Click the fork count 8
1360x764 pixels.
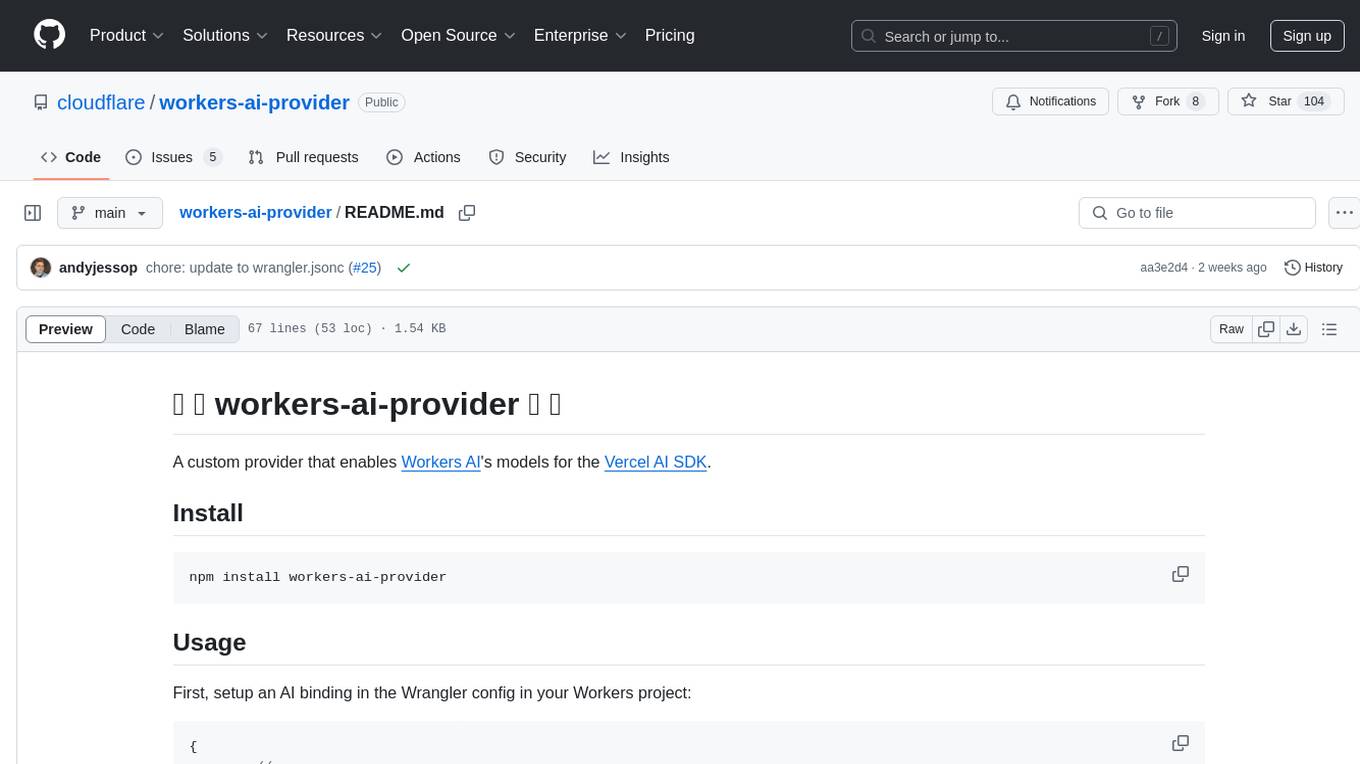click(1195, 102)
